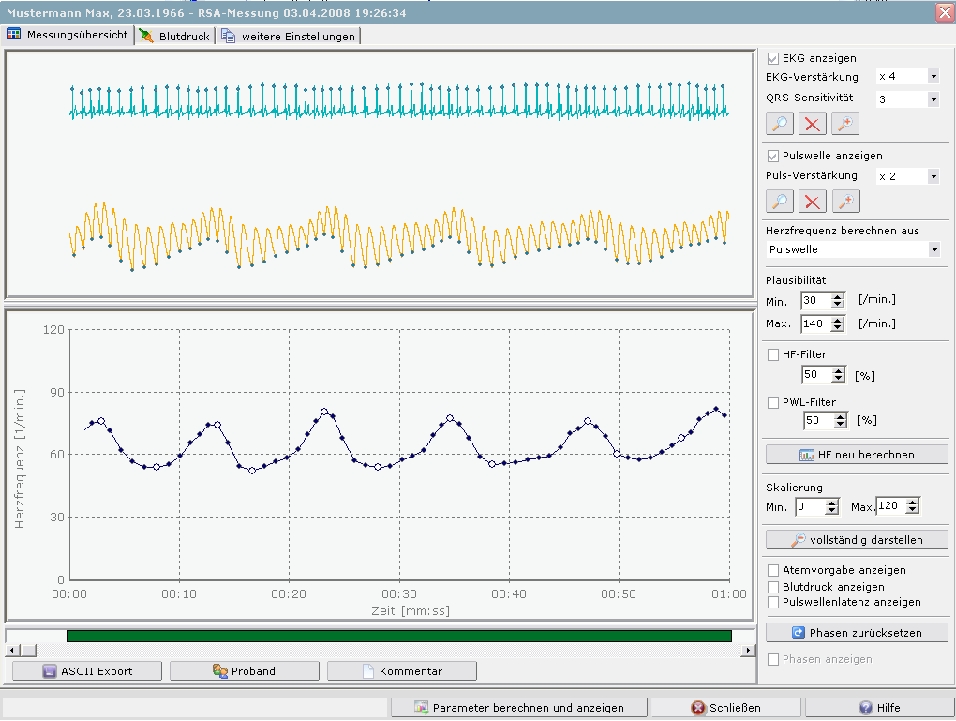Click the red X icon under EKG settings
The width and height of the screenshot is (956, 721).
[812, 124]
